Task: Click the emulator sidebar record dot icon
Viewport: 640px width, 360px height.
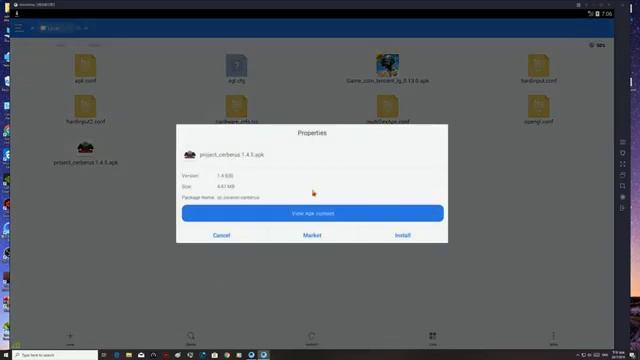Action: [622, 197]
